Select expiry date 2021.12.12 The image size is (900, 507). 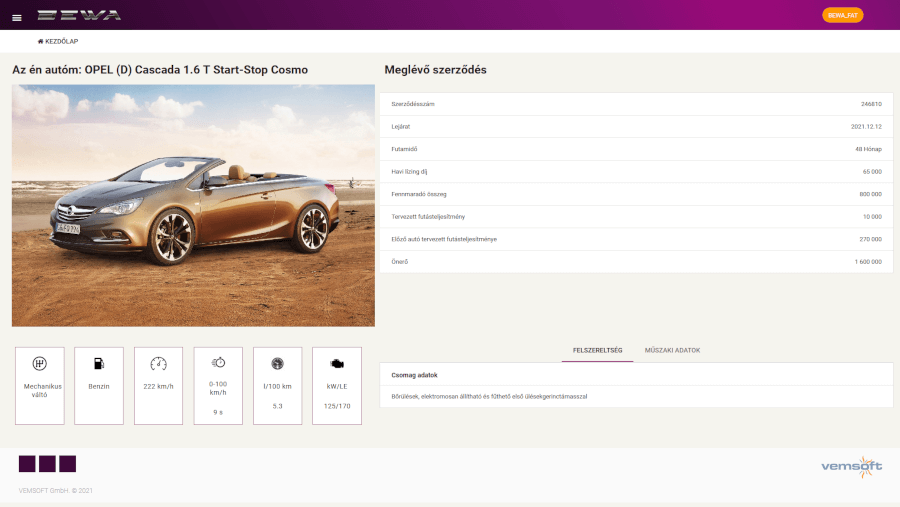click(866, 126)
